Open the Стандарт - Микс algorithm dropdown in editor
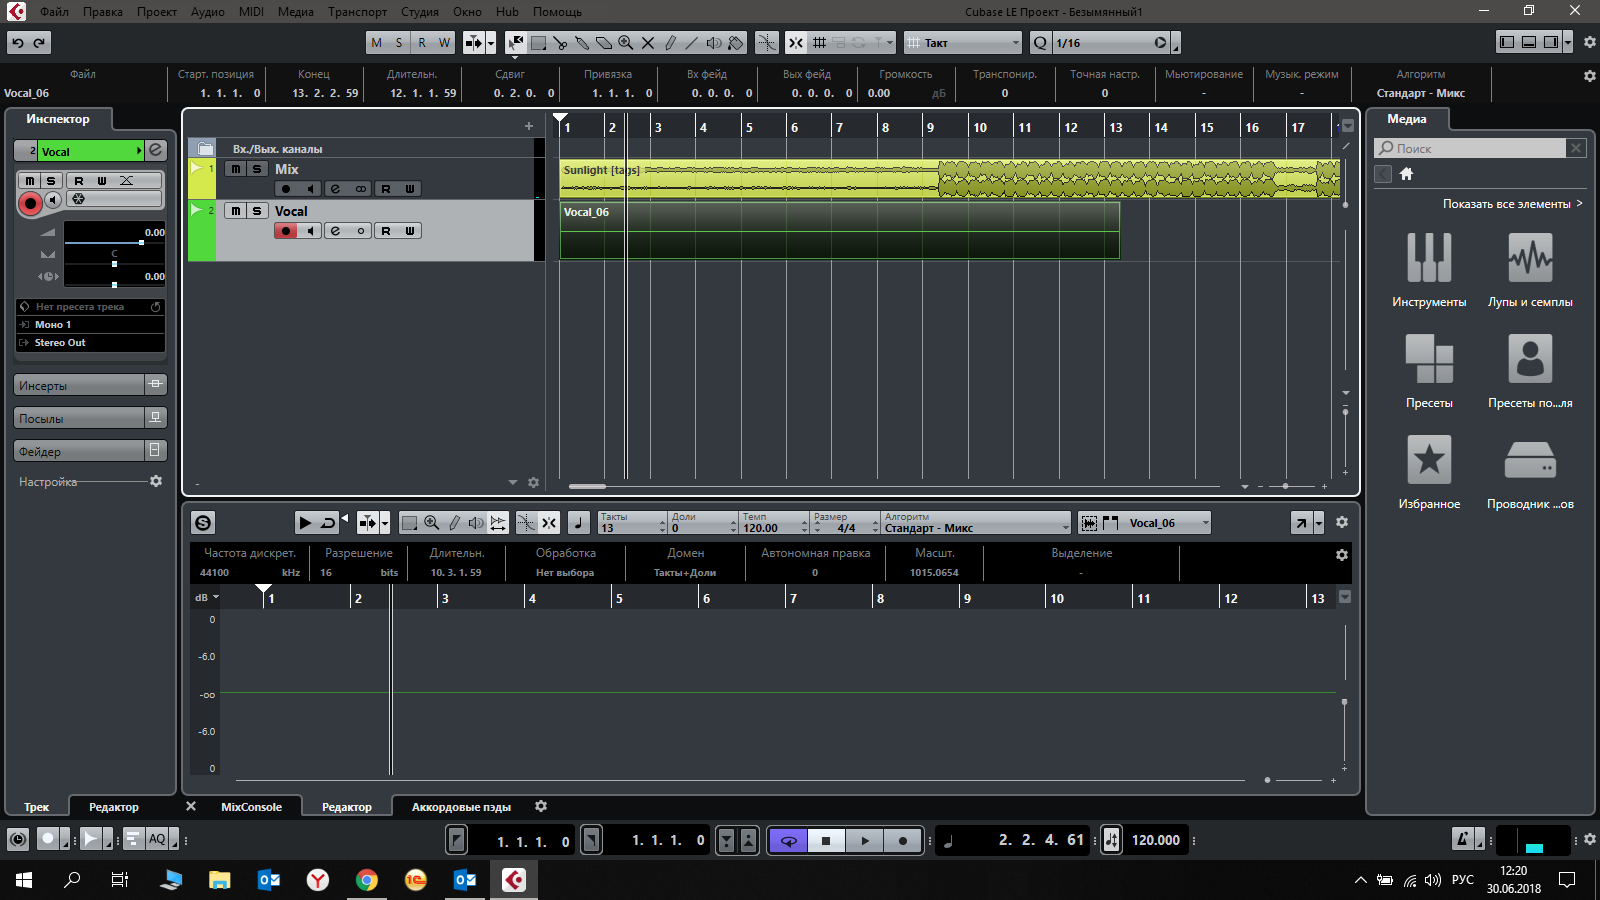 (x=975, y=523)
